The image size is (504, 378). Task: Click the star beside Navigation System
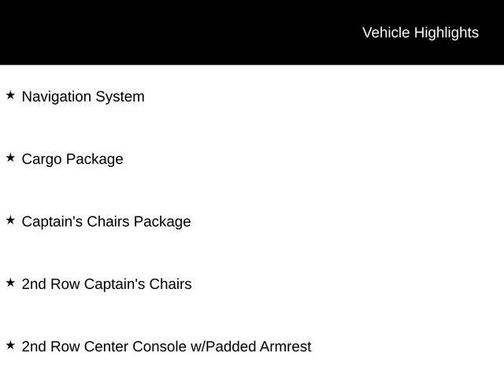[10, 95]
